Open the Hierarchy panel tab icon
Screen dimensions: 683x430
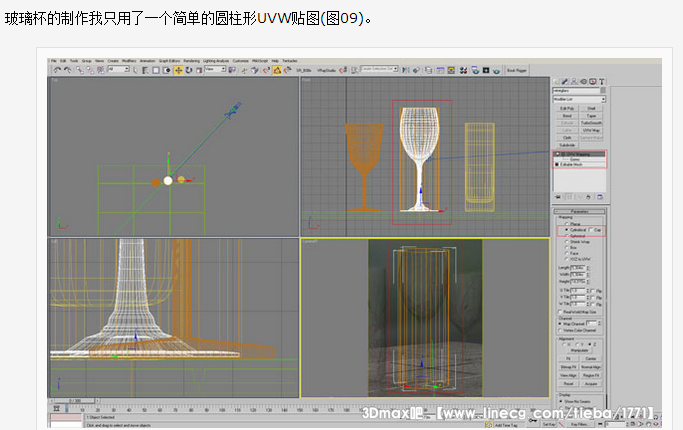pyautogui.click(x=574, y=81)
